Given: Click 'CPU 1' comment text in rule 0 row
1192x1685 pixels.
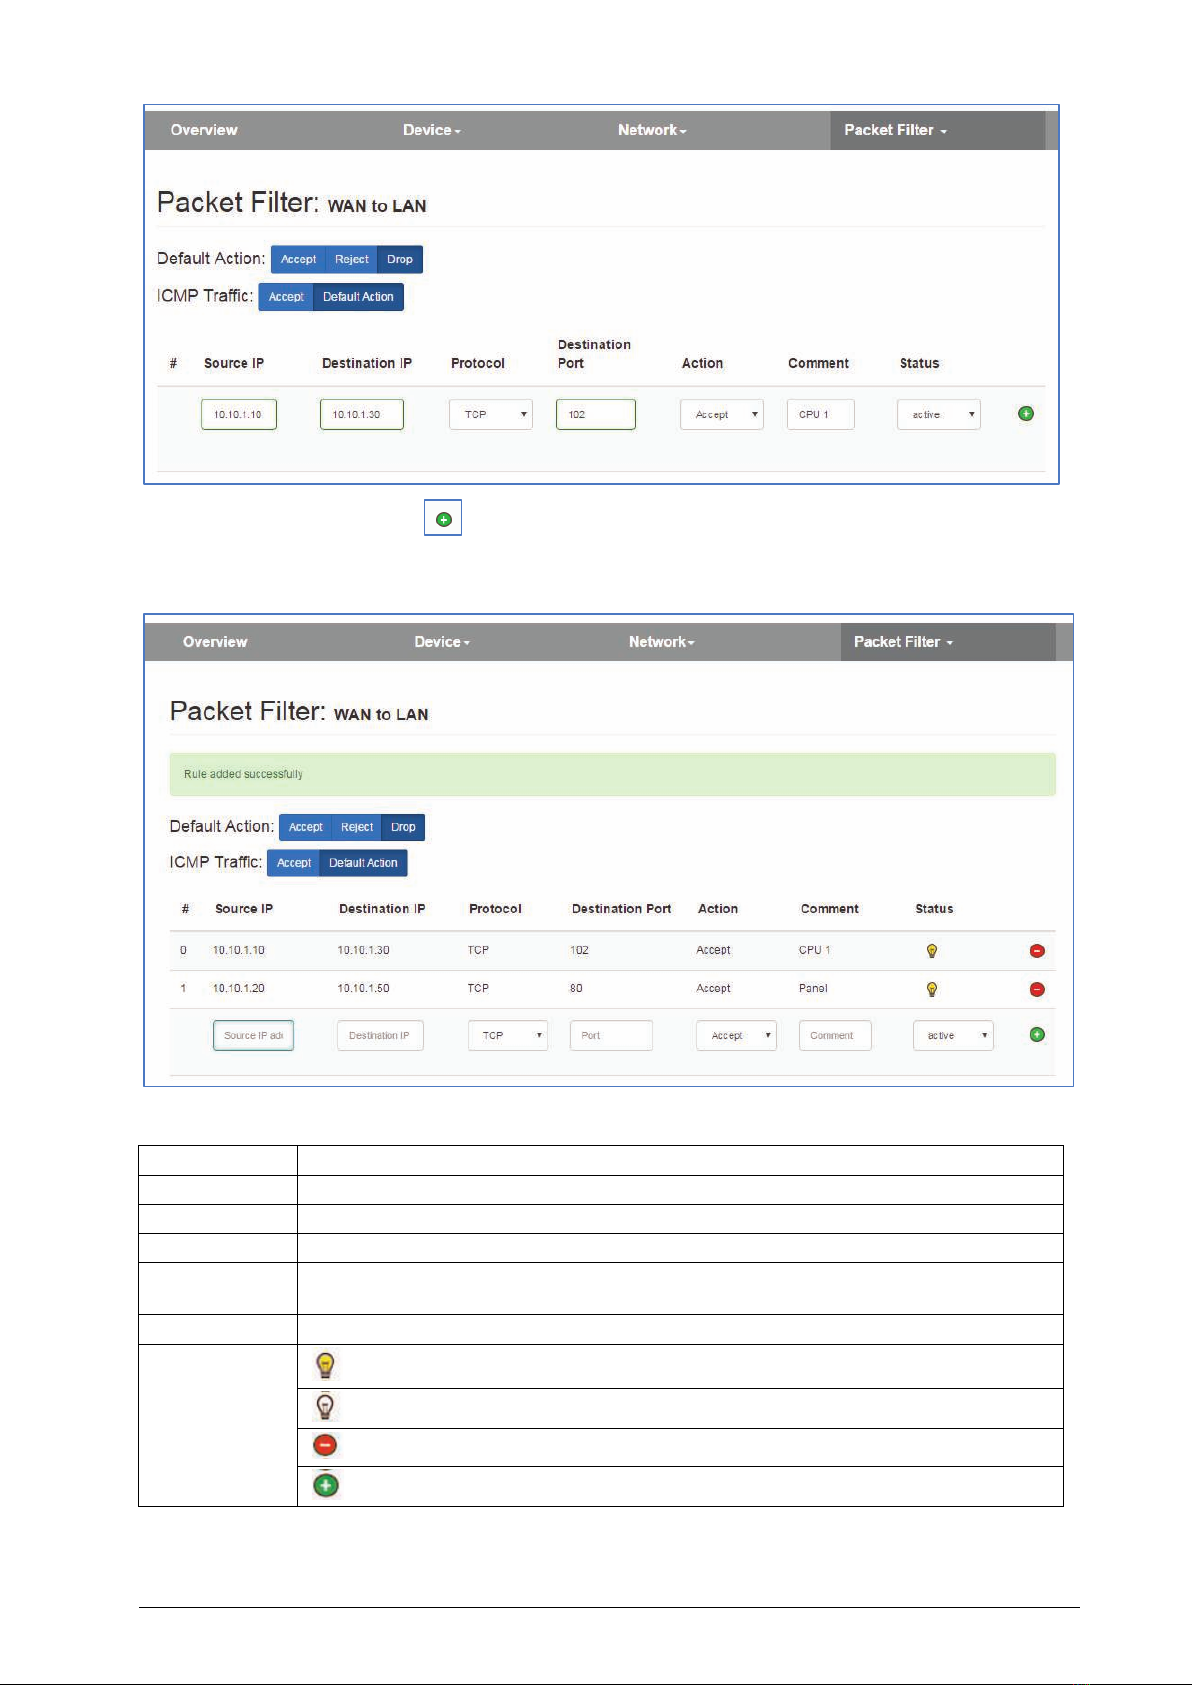Looking at the screenshot, I should click(x=814, y=950).
